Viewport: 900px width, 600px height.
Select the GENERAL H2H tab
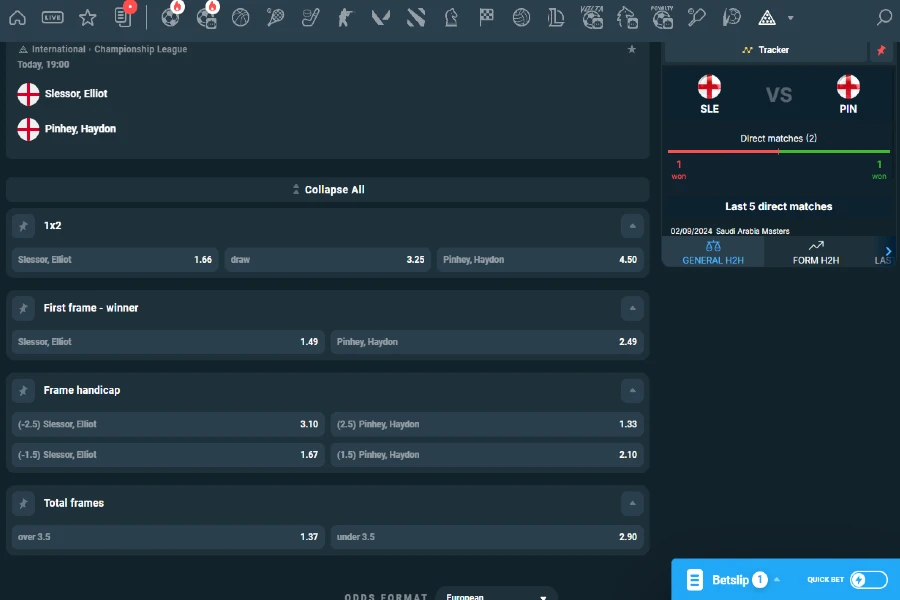[712, 251]
